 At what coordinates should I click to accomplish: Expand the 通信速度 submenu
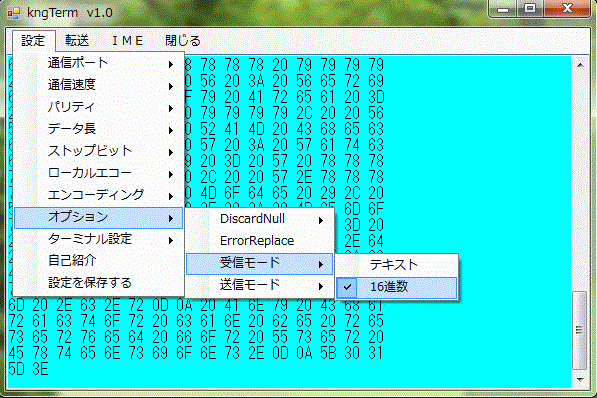click(98, 85)
